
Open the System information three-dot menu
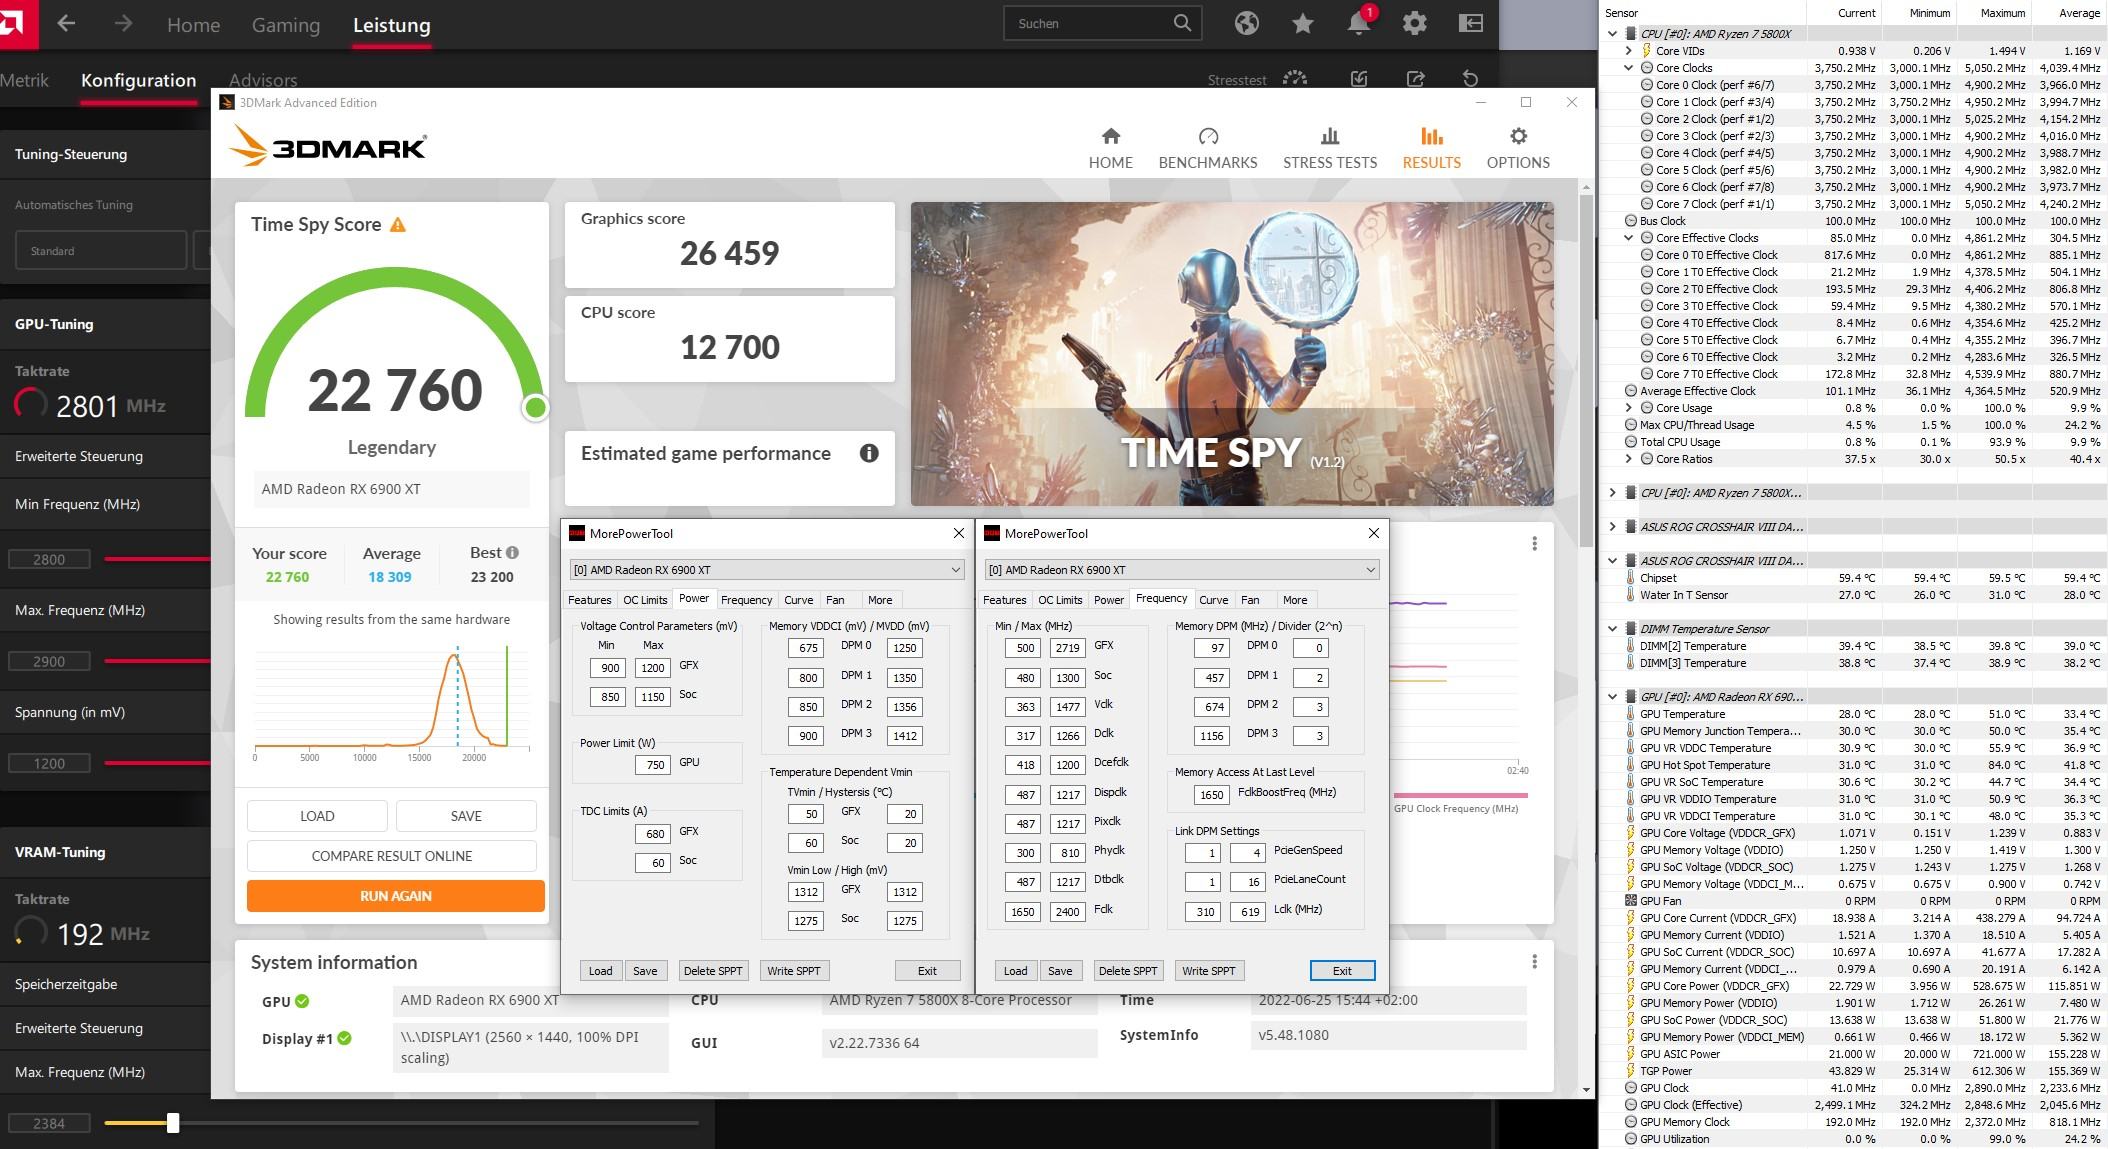(x=1534, y=962)
